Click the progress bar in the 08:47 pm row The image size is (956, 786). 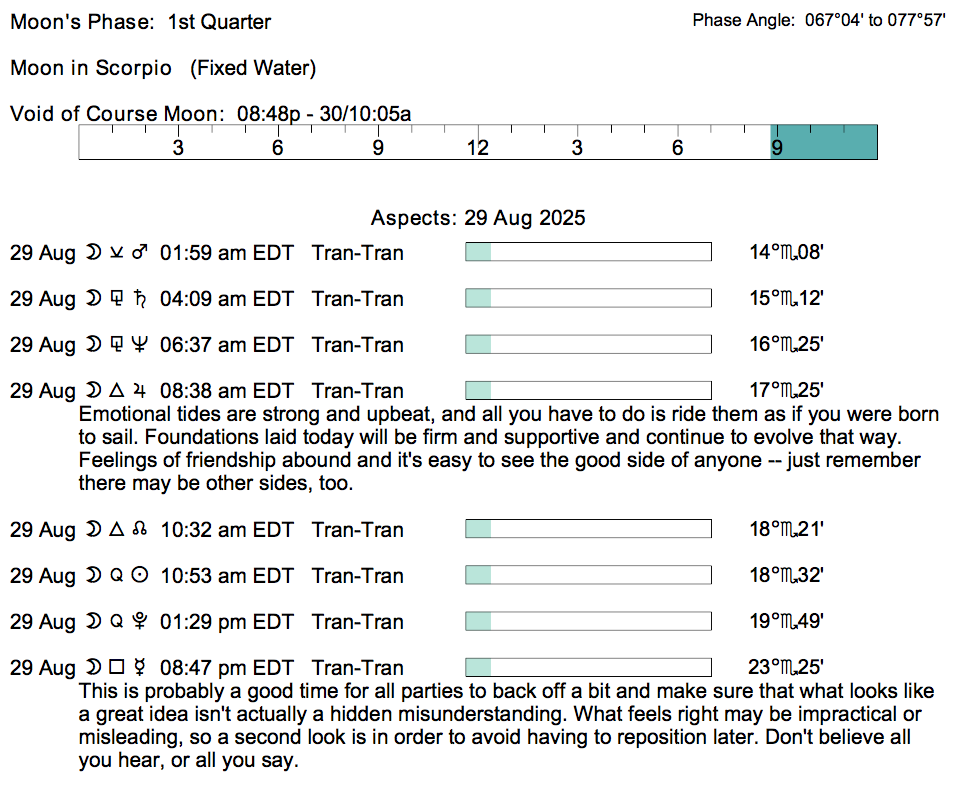click(588, 668)
